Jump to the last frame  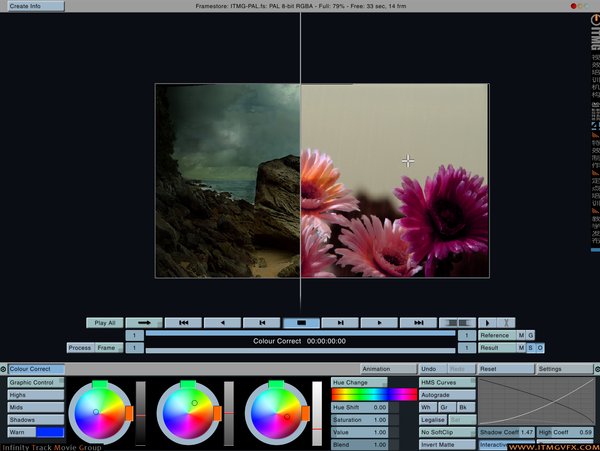click(418, 323)
